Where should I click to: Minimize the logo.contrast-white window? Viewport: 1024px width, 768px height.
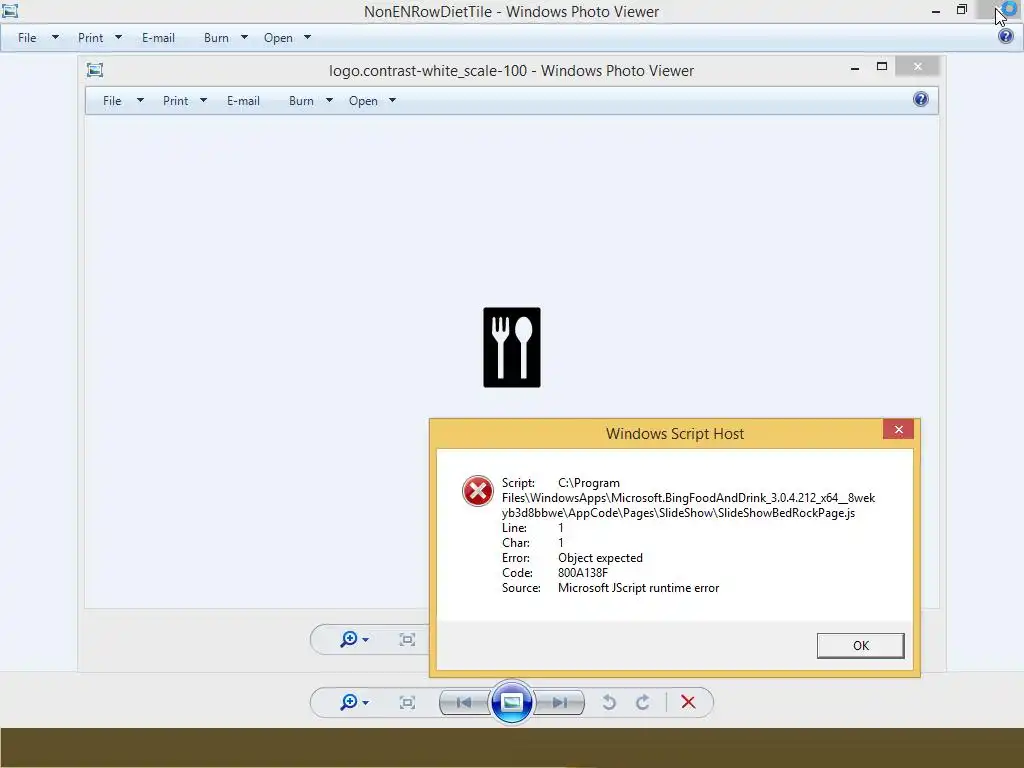coord(854,68)
